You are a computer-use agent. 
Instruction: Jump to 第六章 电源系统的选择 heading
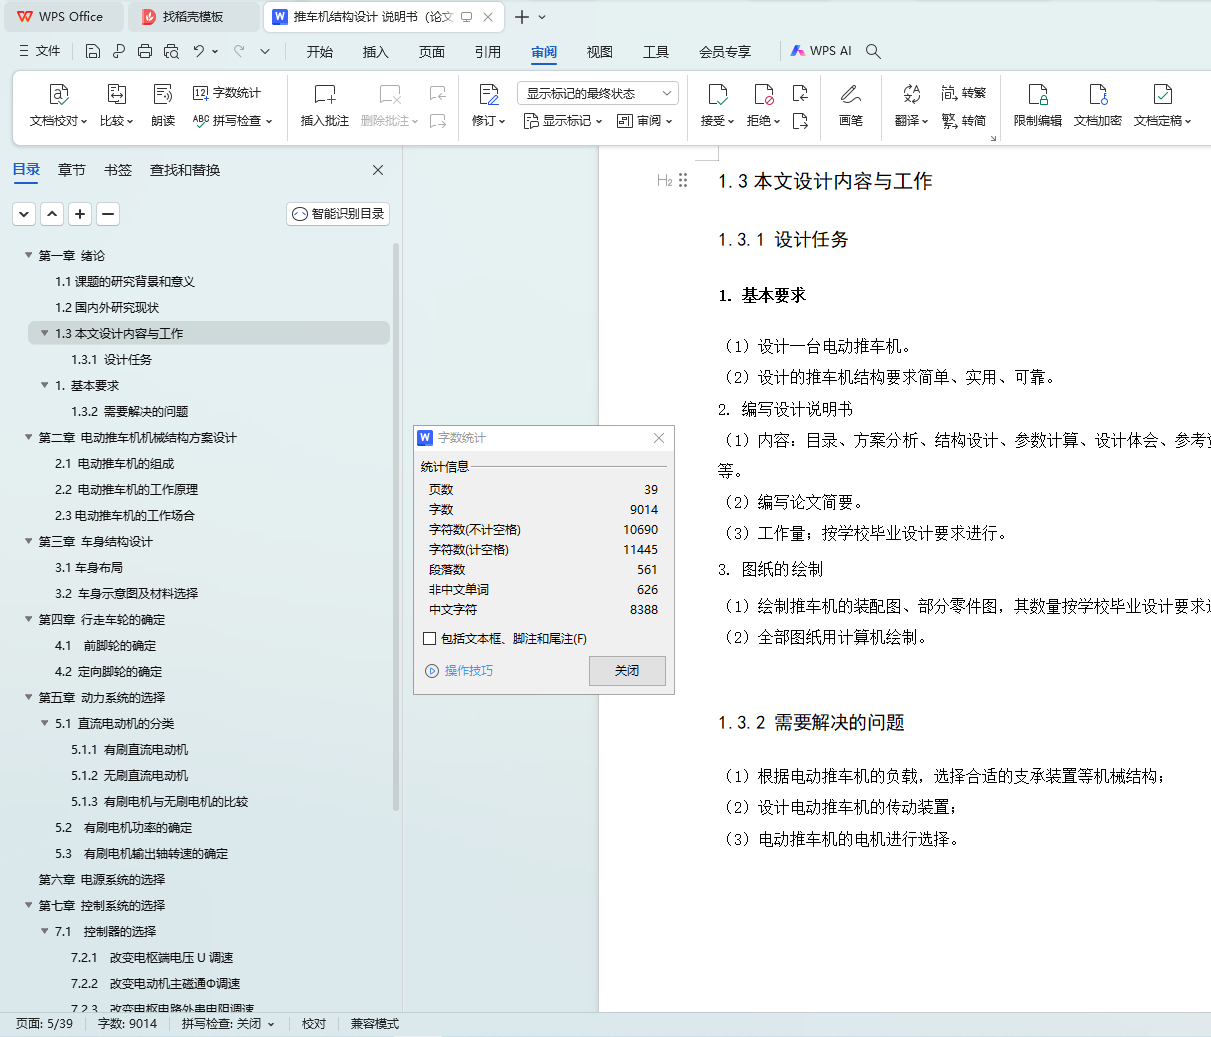point(102,879)
